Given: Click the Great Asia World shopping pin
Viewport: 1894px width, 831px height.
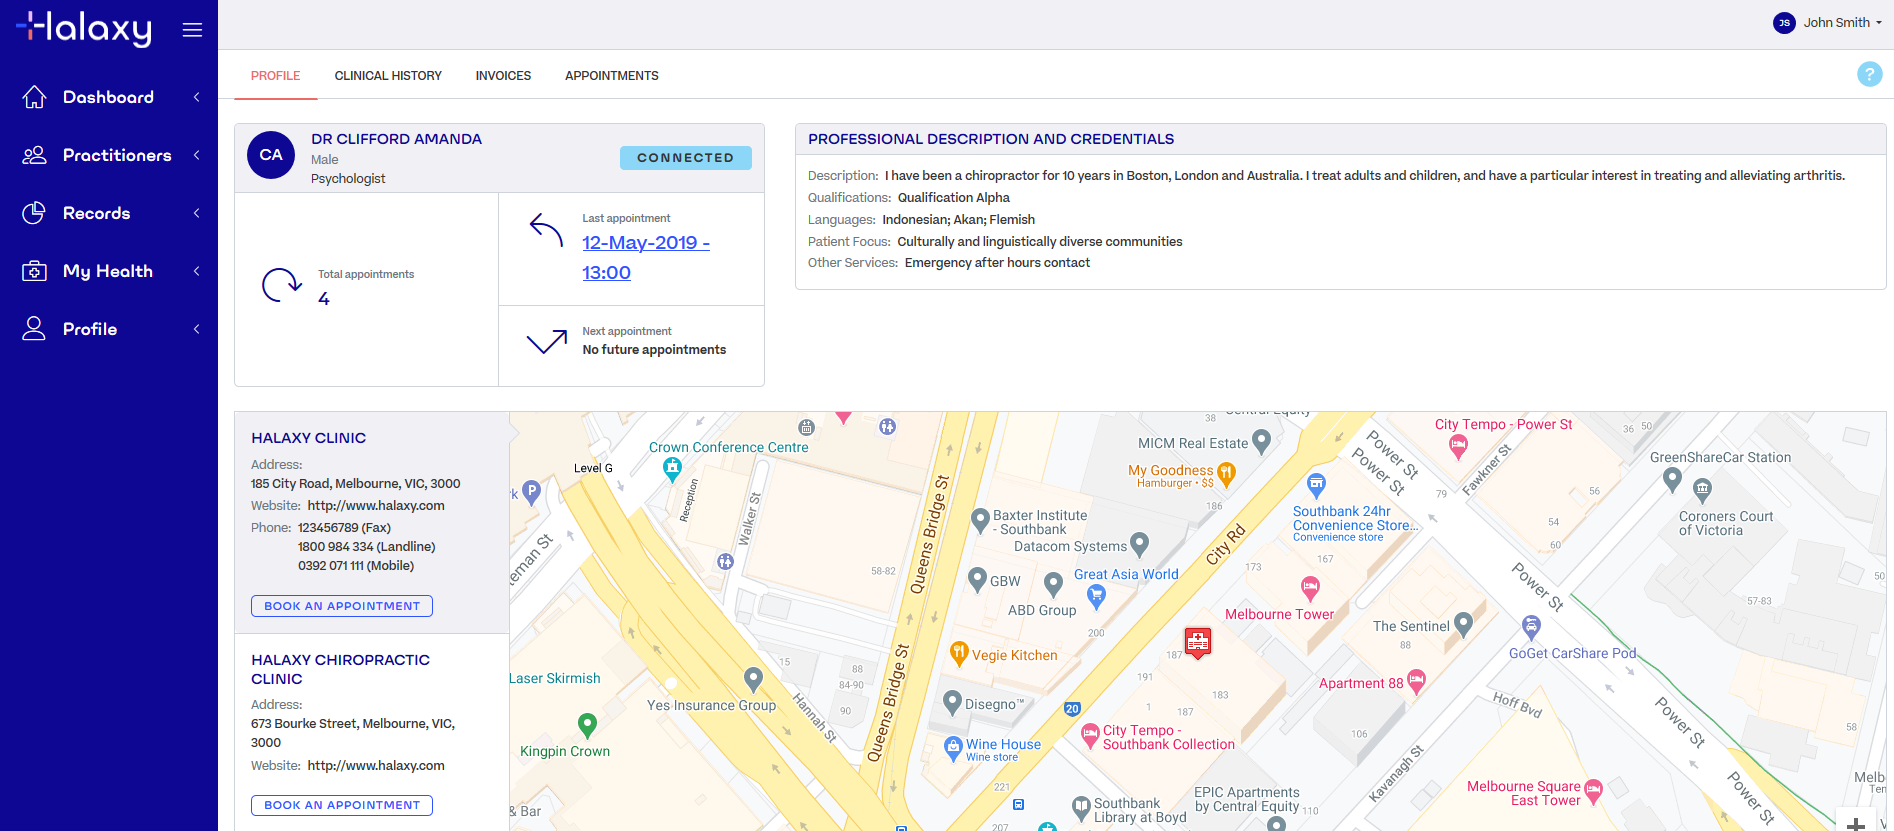Looking at the screenshot, I should point(1096,597).
